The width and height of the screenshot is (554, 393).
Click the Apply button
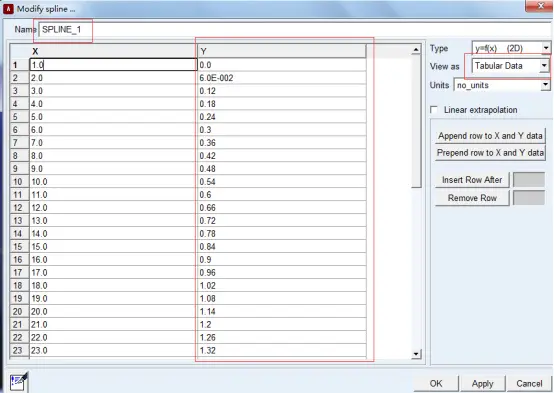[482, 383]
